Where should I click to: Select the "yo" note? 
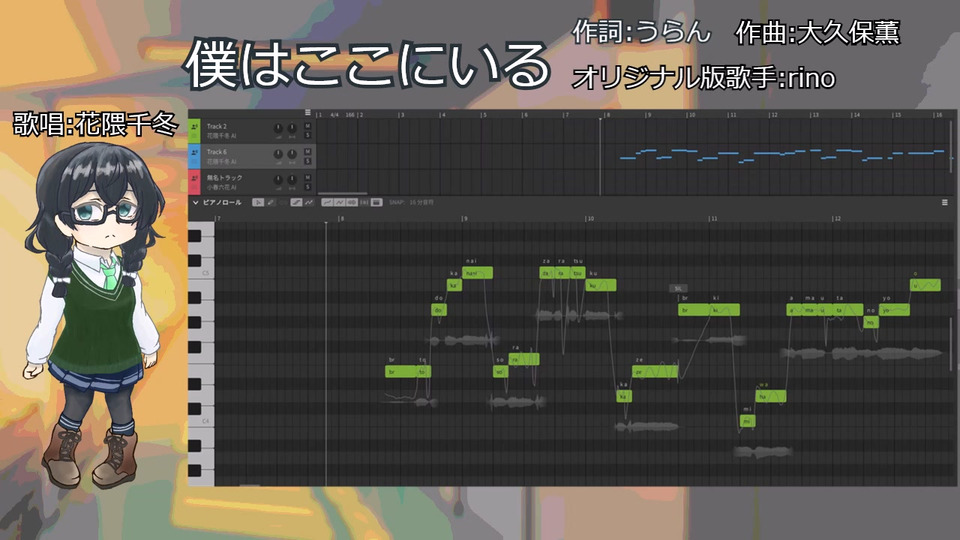coord(894,310)
